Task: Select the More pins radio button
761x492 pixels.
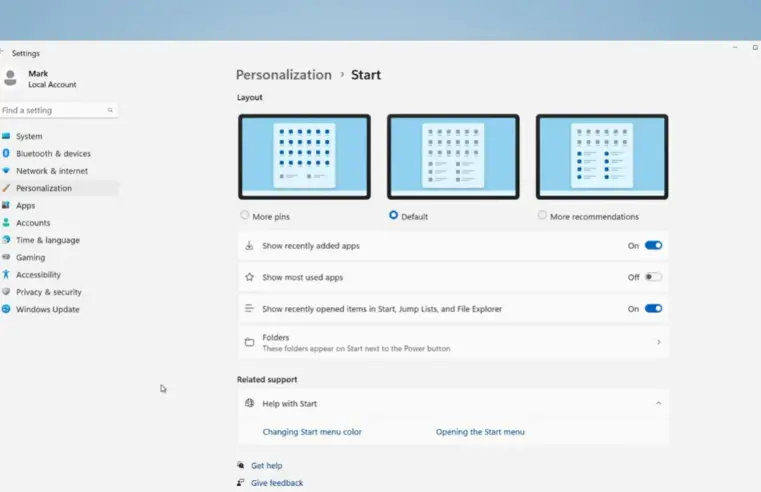Action: (x=245, y=215)
